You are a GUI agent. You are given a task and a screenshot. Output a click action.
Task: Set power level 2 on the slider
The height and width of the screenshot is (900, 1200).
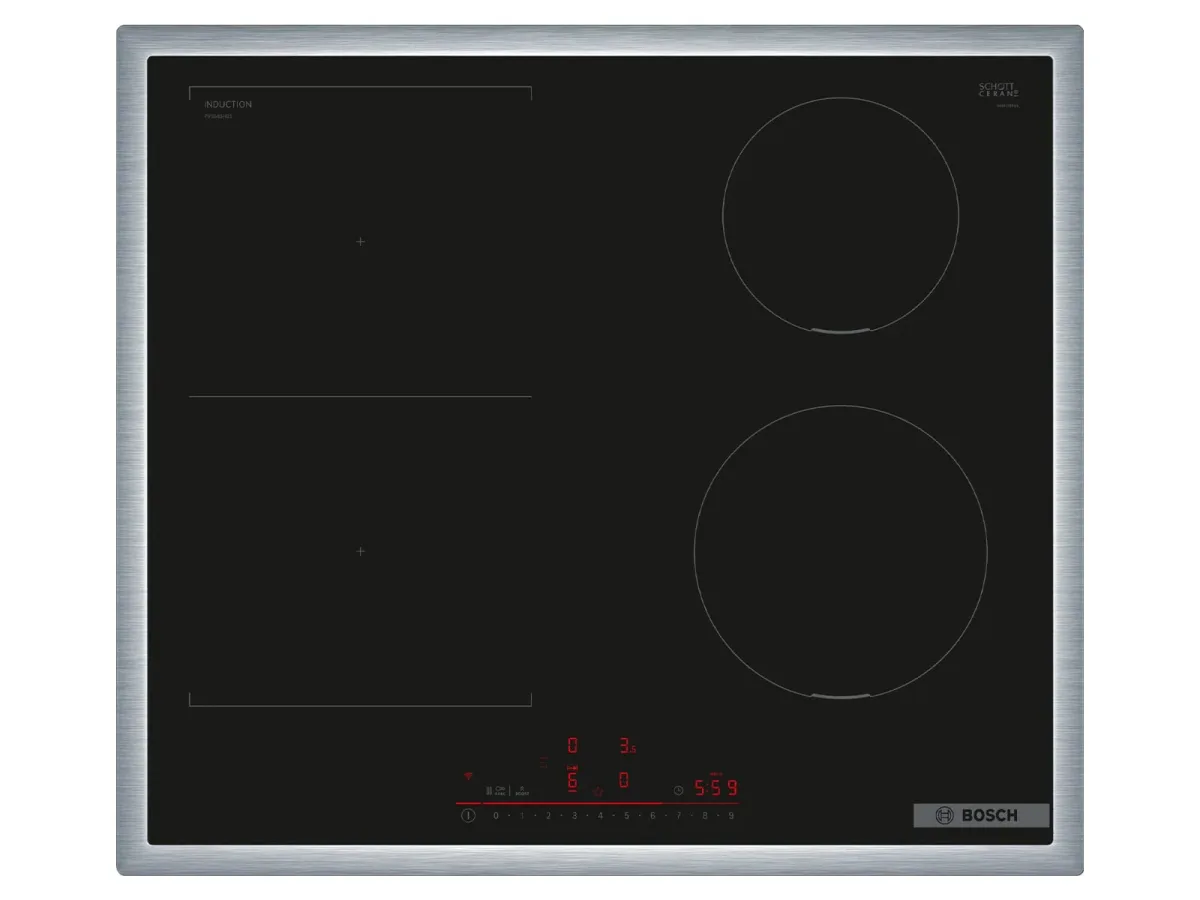[x=548, y=816]
